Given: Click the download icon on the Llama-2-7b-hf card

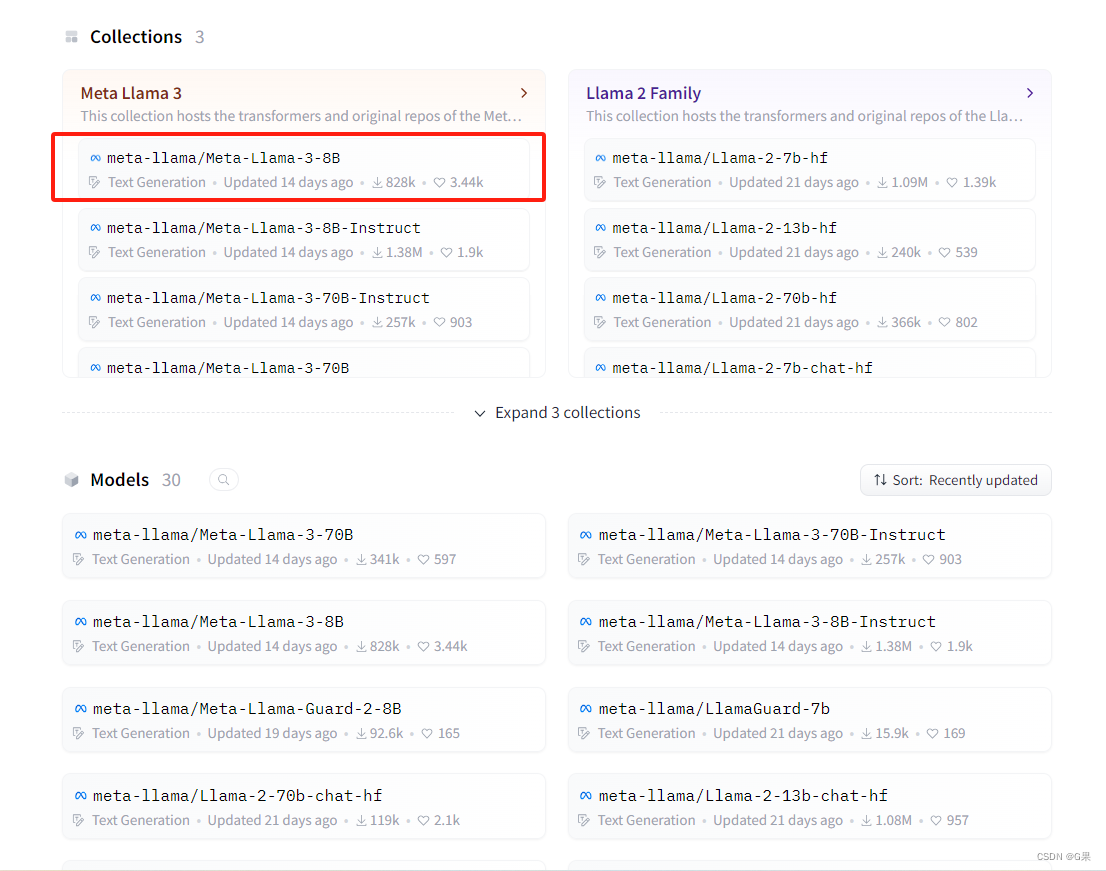Looking at the screenshot, I should click(882, 183).
